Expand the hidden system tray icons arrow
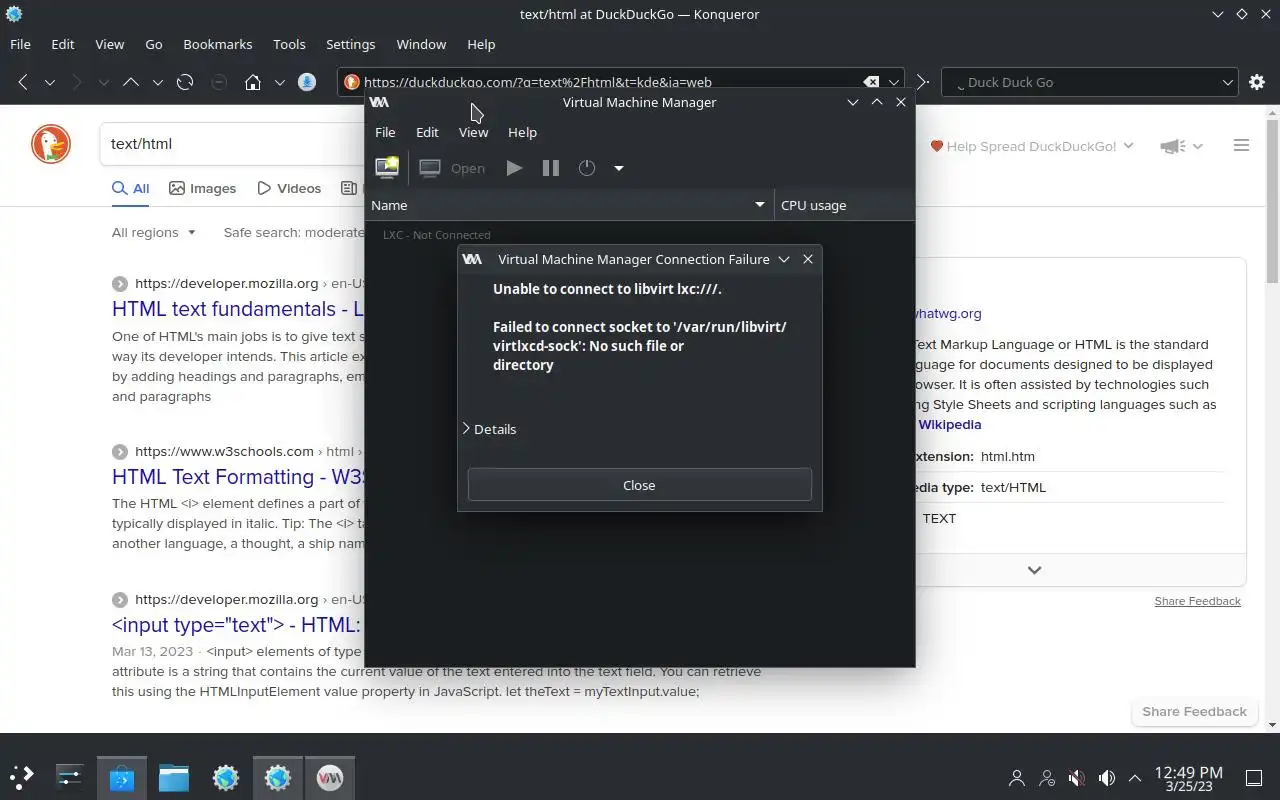Screen dimensions: 1280x800 click(1135, 777)
